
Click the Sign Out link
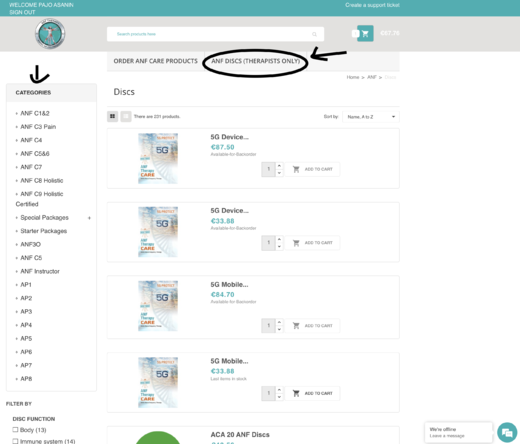[x=22, y=12]
